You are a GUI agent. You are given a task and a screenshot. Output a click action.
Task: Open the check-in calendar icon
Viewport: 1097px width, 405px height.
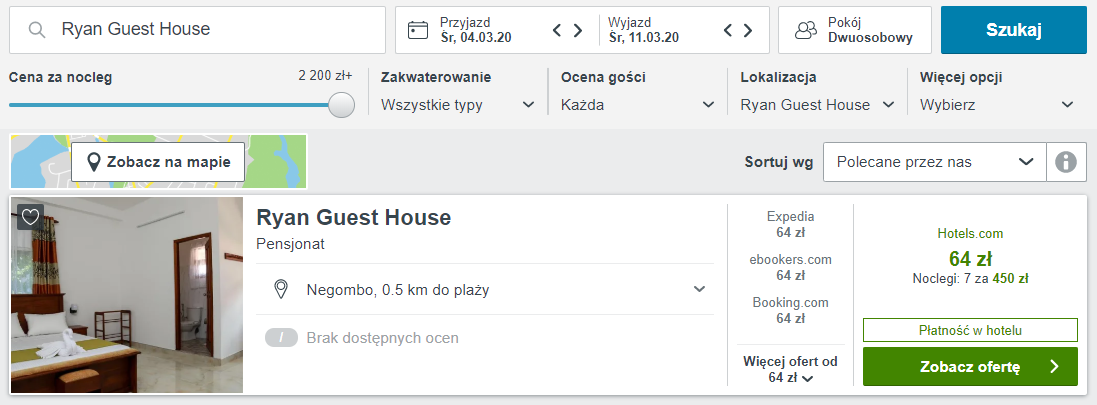418,30
